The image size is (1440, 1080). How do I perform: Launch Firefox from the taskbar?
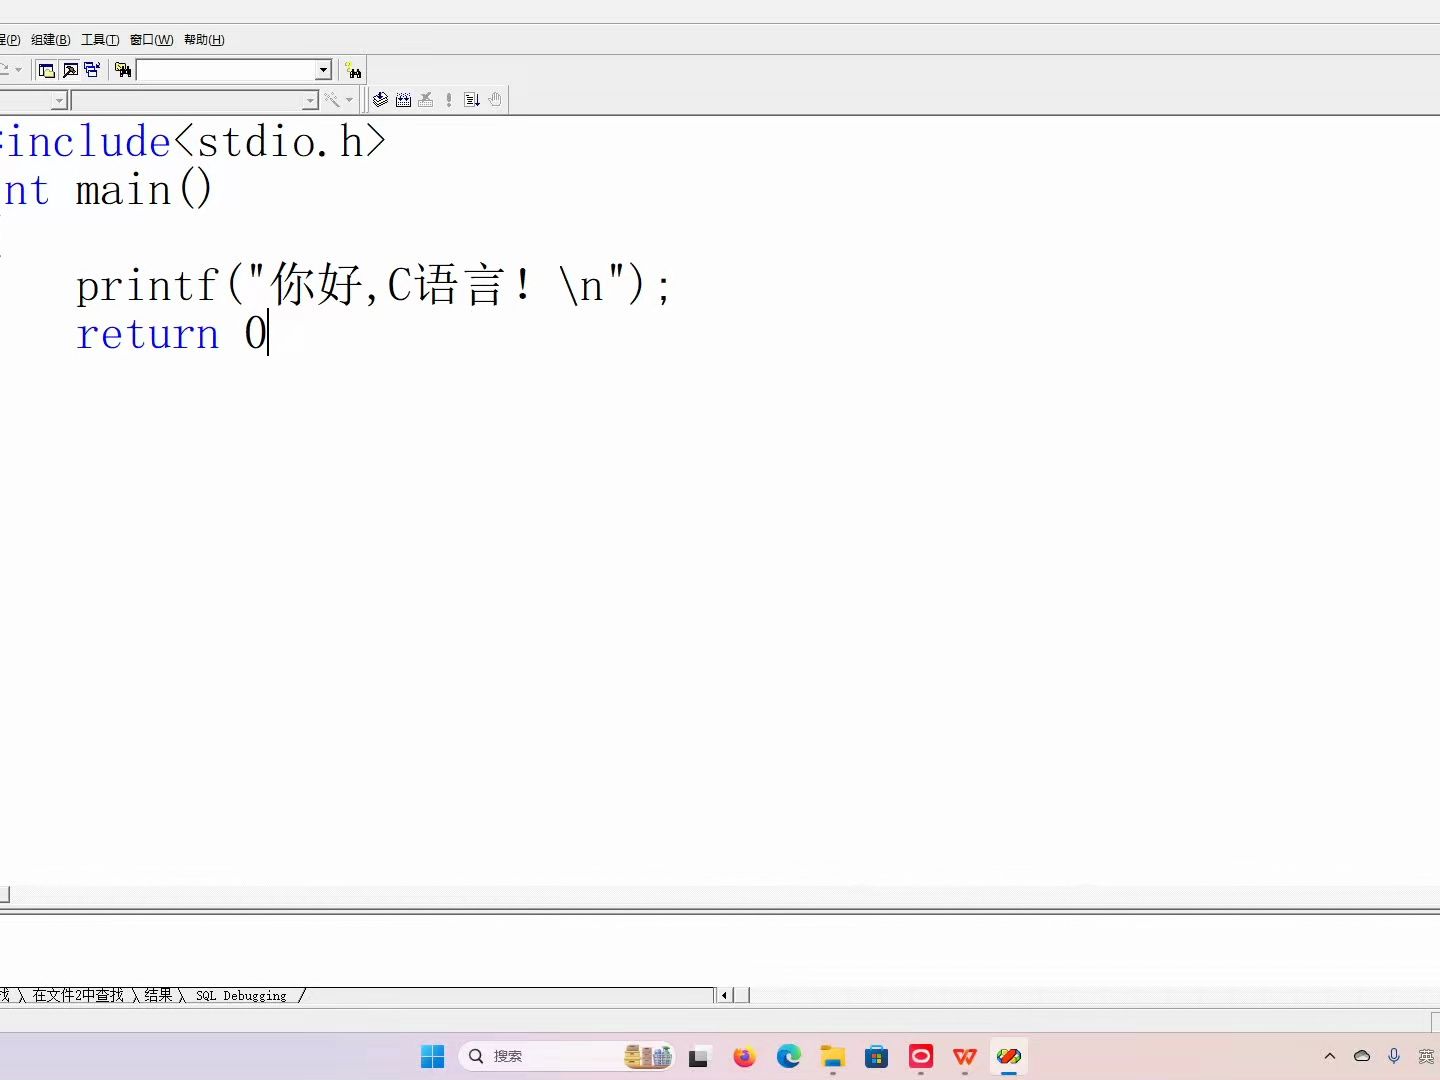[x=744, y=1056]
